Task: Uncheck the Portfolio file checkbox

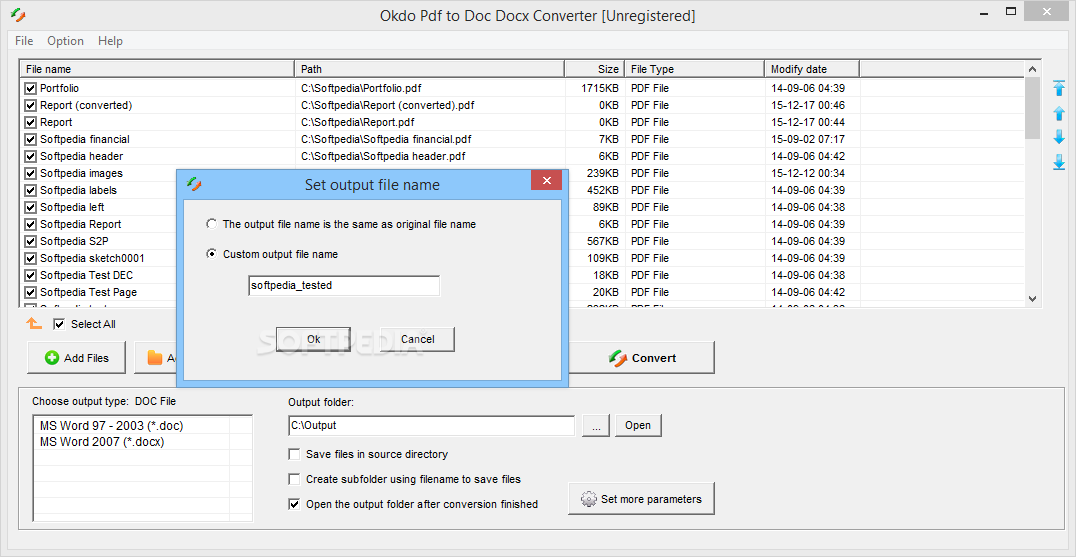Action: tap(30, 88)
